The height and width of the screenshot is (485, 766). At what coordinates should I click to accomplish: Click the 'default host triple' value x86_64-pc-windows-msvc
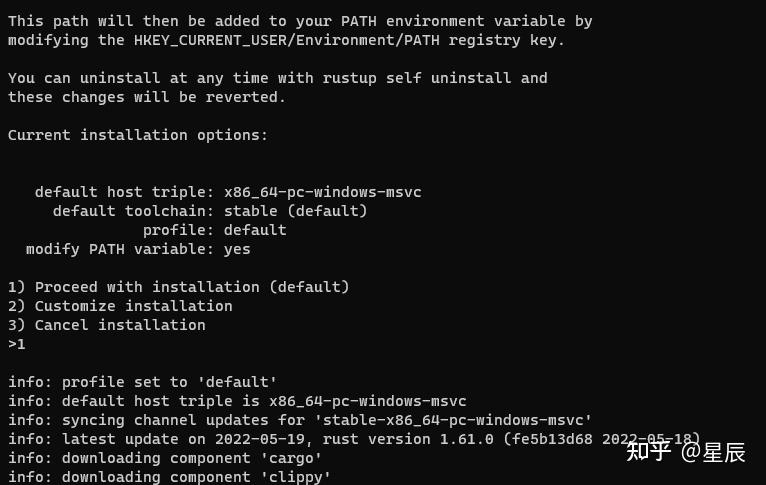[x=322, y=192]
